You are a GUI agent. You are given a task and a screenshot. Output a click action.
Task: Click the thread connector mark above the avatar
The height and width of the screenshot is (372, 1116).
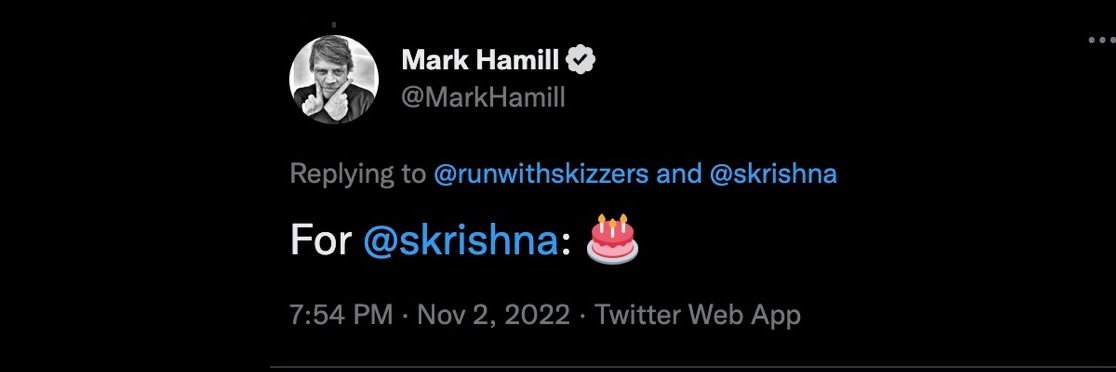point(334,26)
